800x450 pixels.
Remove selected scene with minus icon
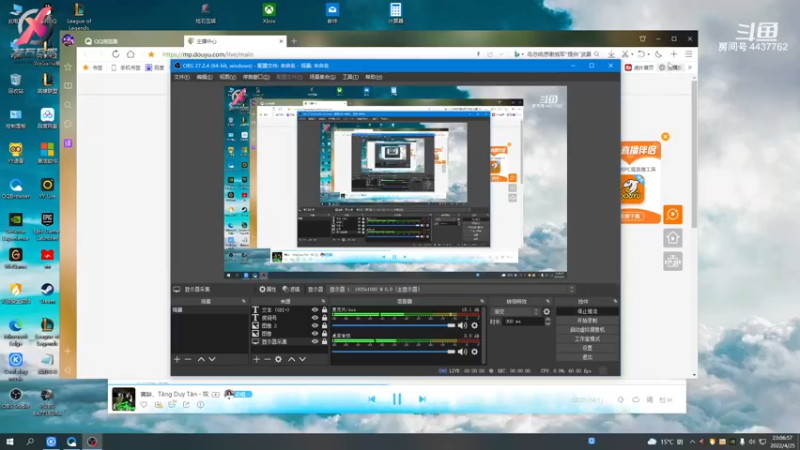point(188,359)
